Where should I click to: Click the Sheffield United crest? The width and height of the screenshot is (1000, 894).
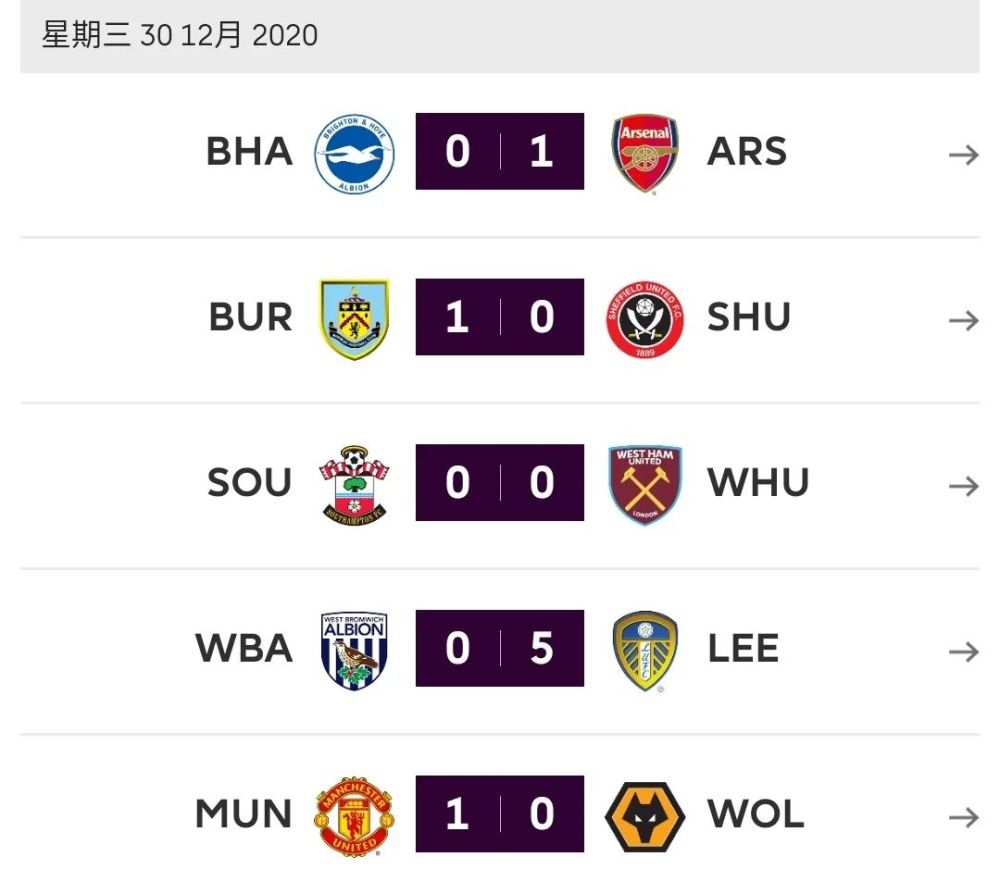tap(645, 319)
